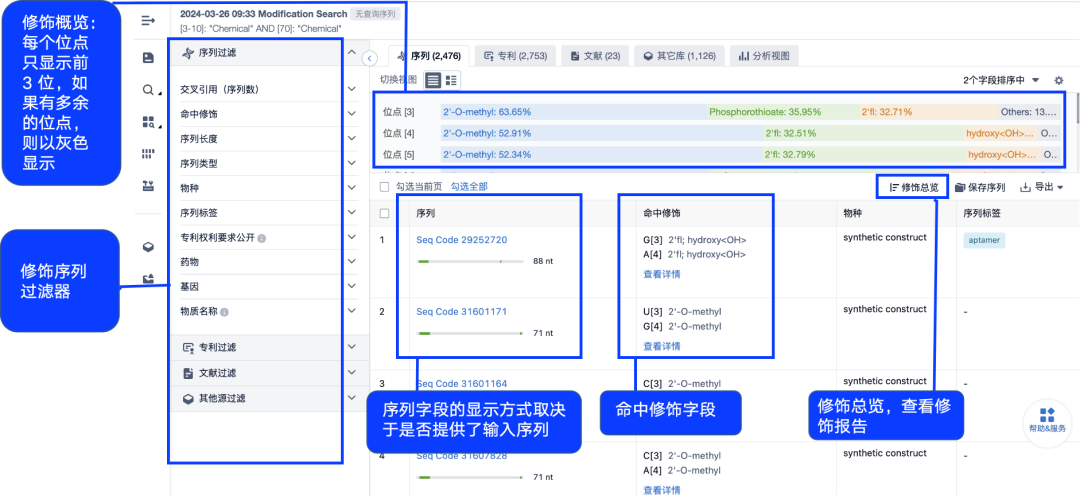
Task: Open the search magnifier icon in left sidebar
Action: point(149,90)
